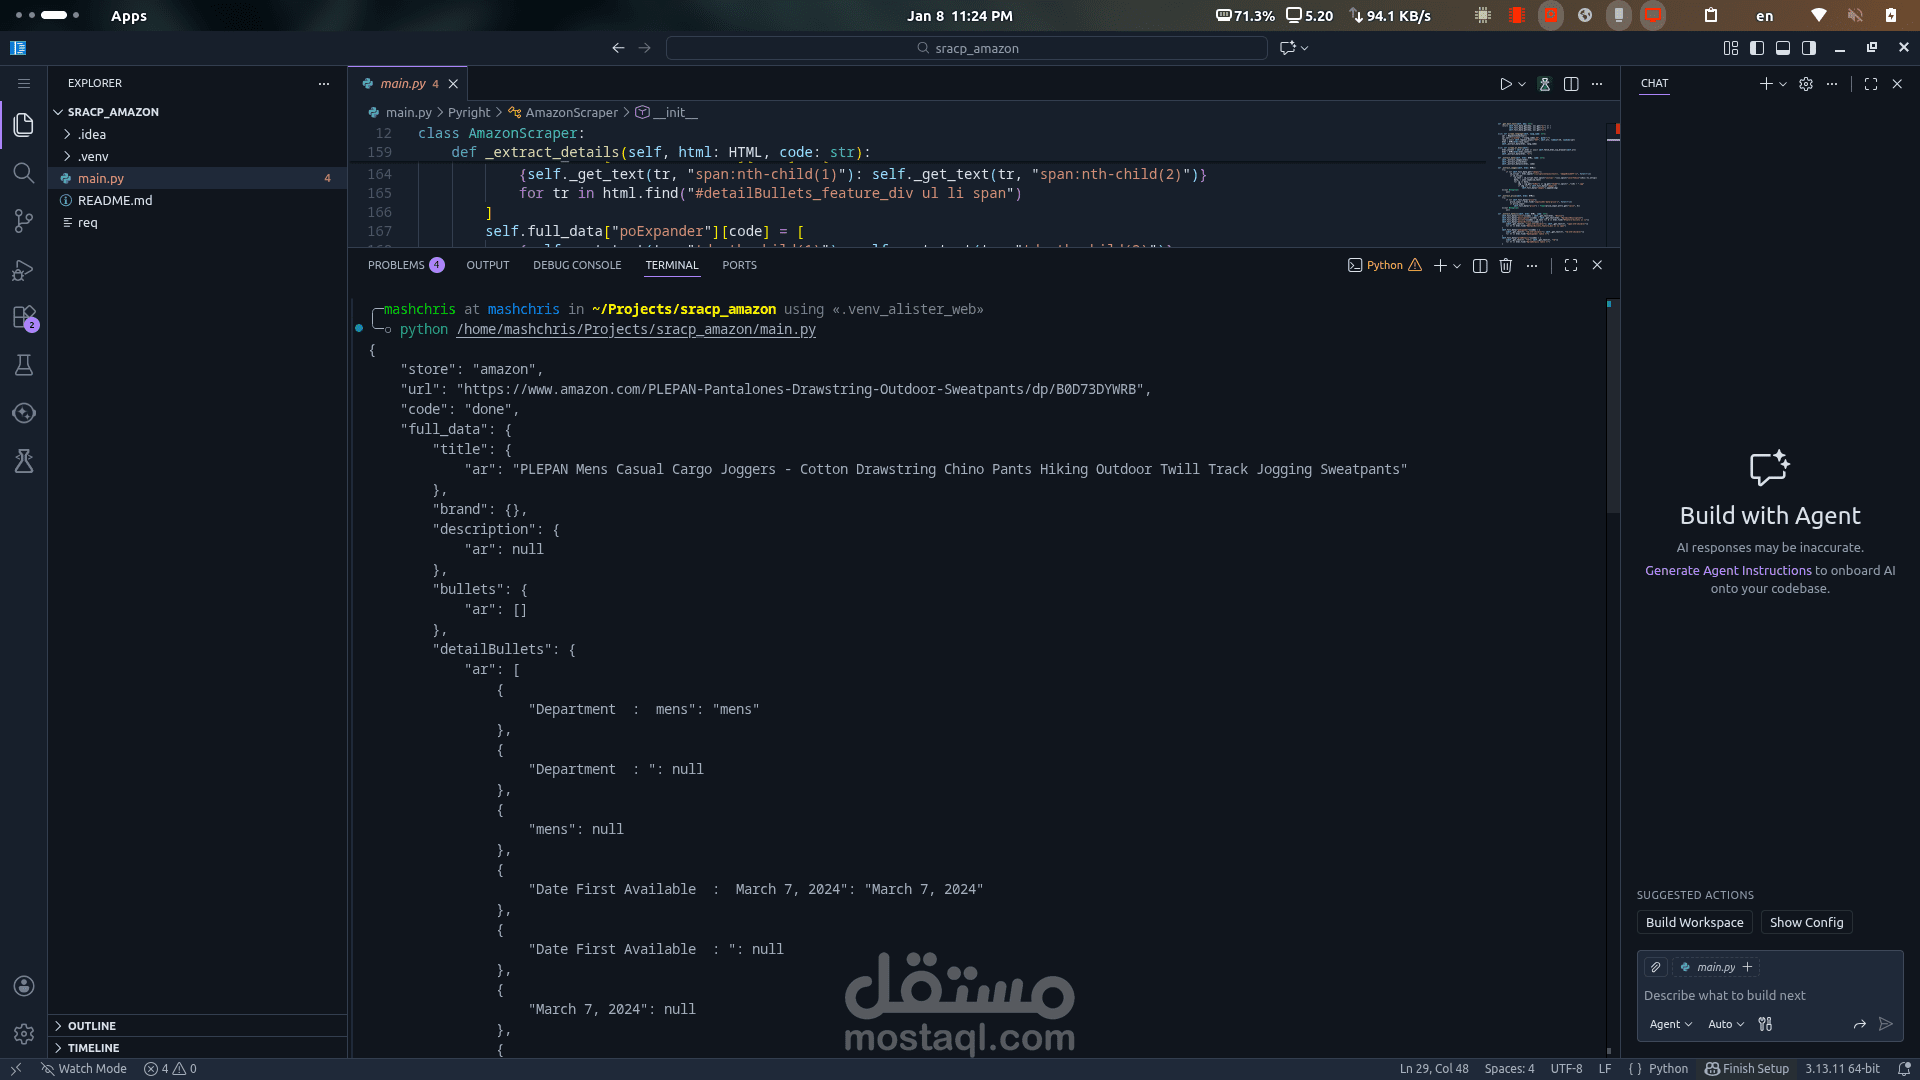Open README.md in the explorer

click(x=198, y=200)
